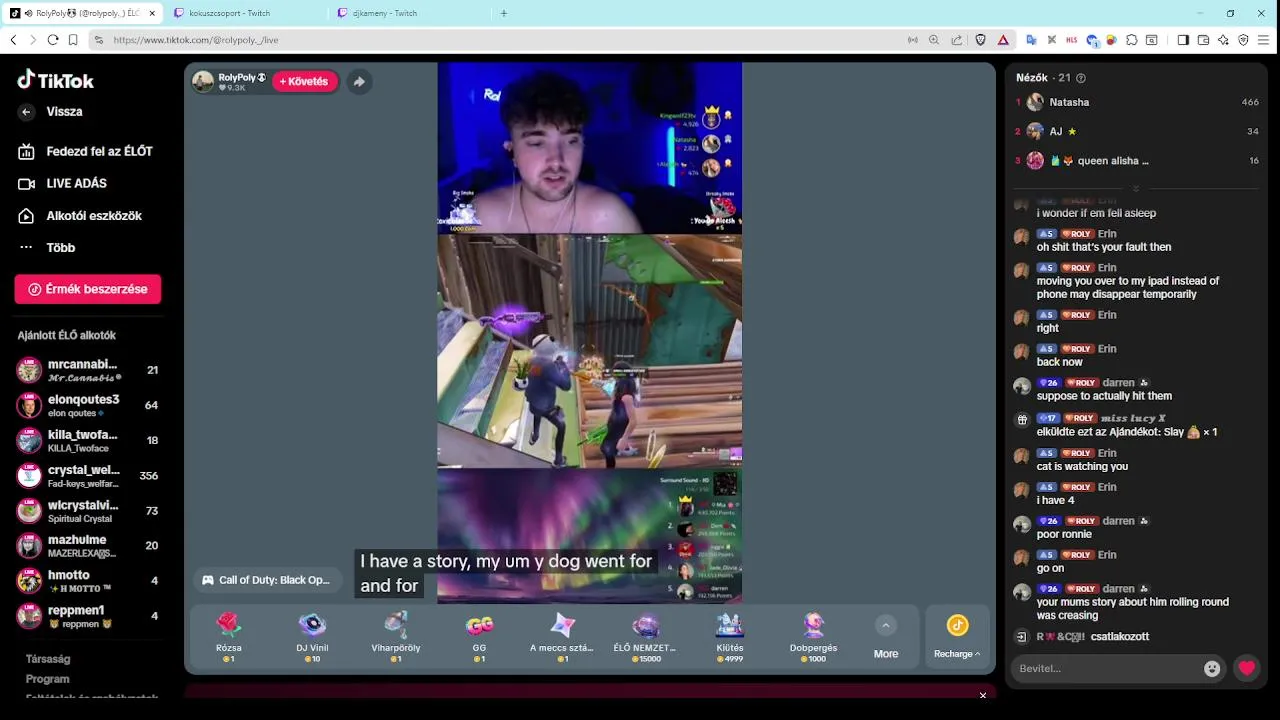Open the Brave shields icon
The image size is (1280, 720).
pos(980,40)
